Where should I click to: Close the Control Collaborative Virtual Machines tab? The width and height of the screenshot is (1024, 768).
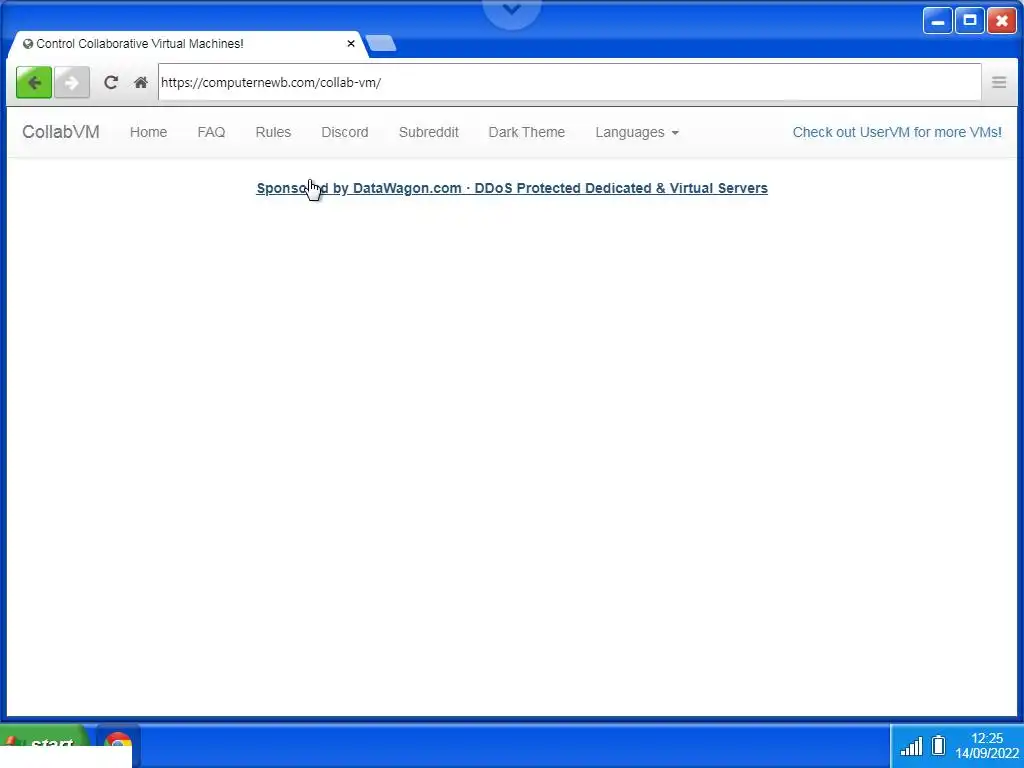[x=351, y=44]
